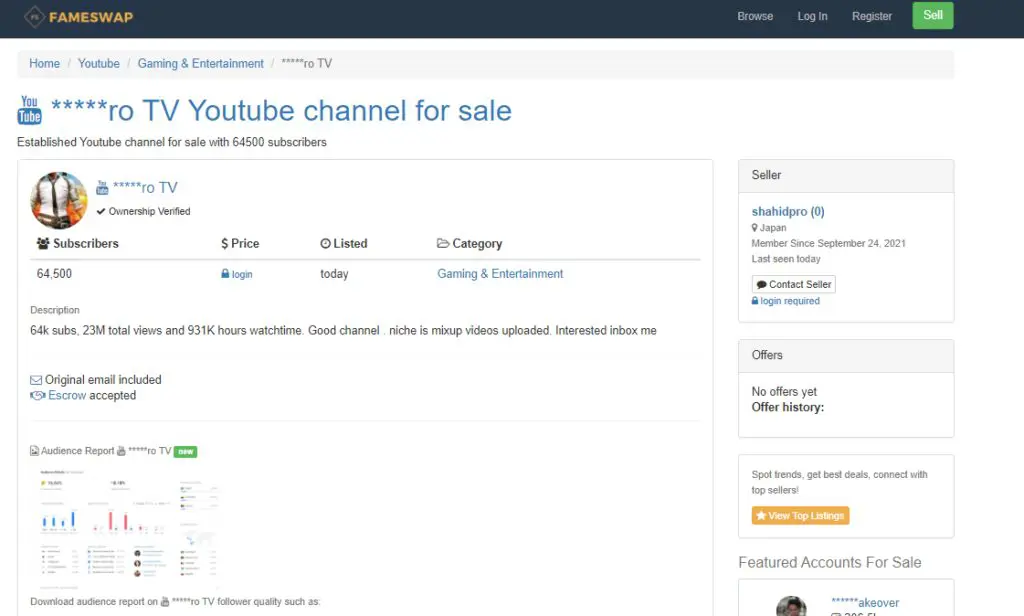Click the Ownership Verified checkmark
The height and width of the screenshot is (616, 1024).
(x=99, y=211)
